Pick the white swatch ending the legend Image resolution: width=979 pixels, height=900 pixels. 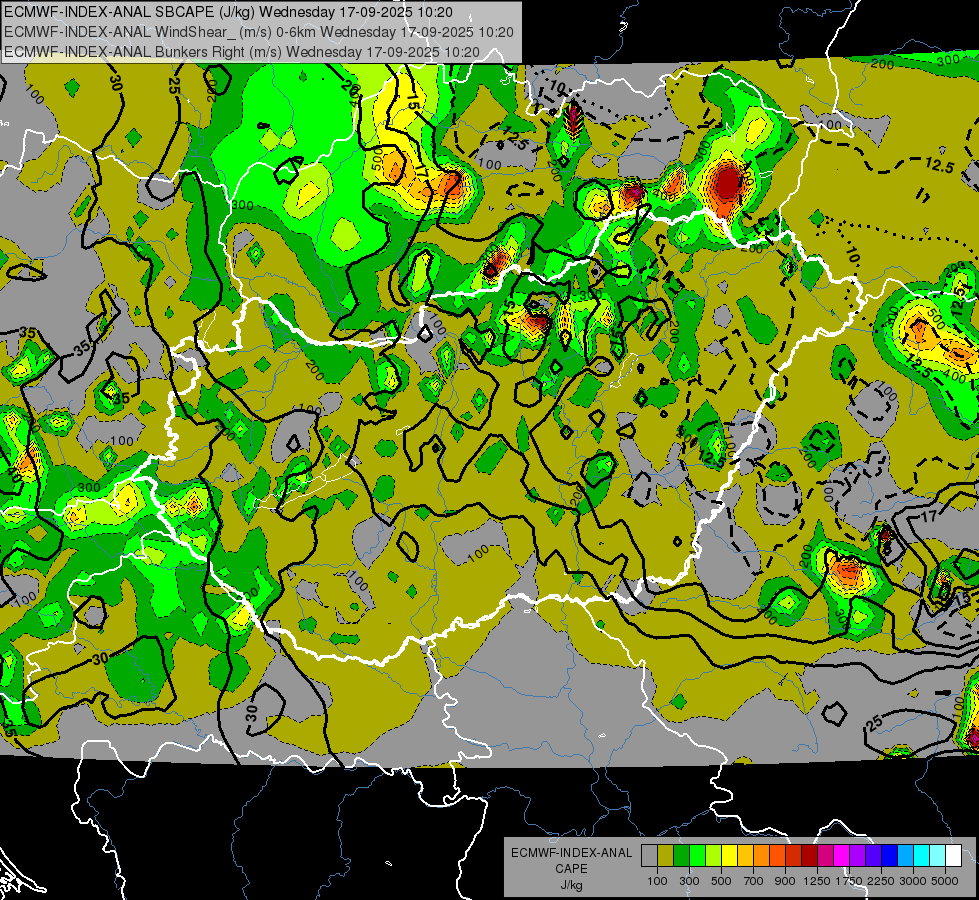[x=953, y=856]
